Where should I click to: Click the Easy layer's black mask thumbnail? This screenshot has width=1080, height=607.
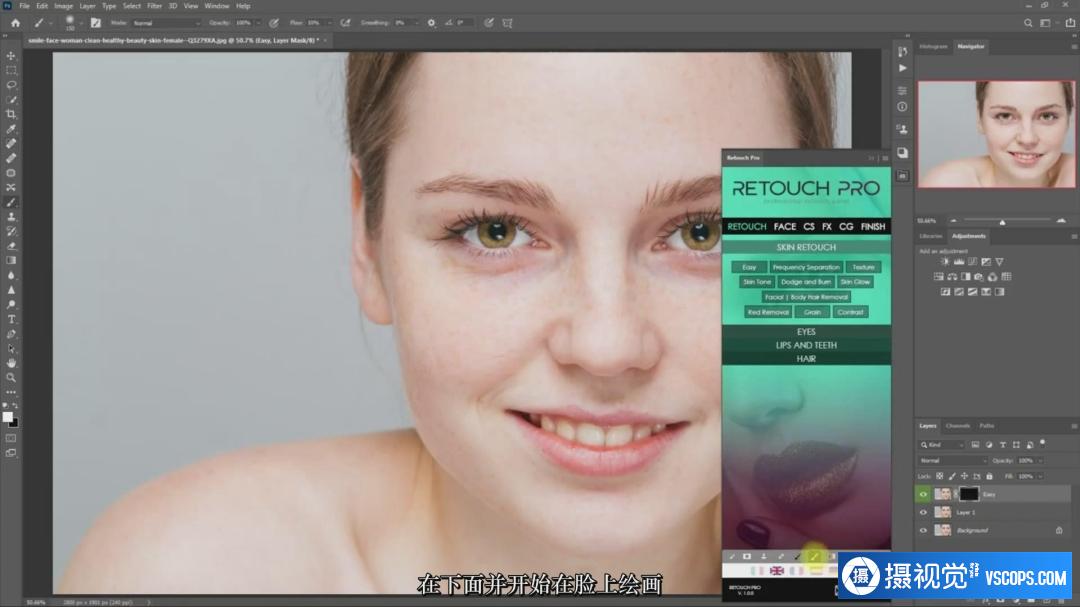pos(968,494)
